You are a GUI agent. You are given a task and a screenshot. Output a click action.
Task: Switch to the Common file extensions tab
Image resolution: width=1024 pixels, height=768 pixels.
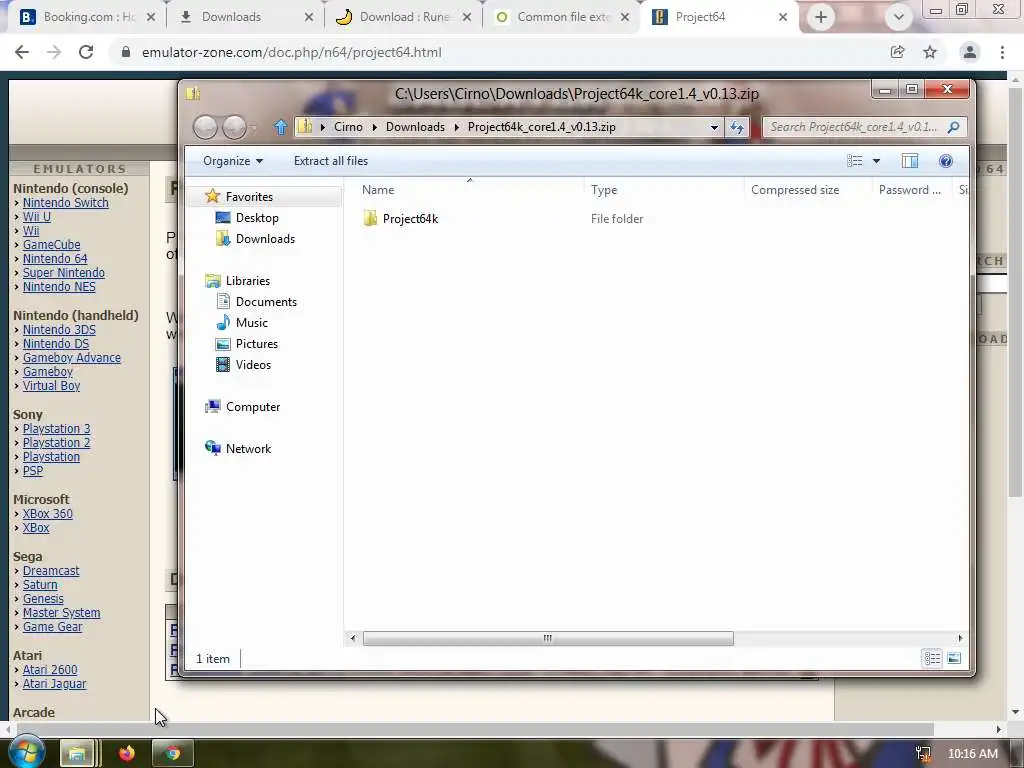[562, 17]
